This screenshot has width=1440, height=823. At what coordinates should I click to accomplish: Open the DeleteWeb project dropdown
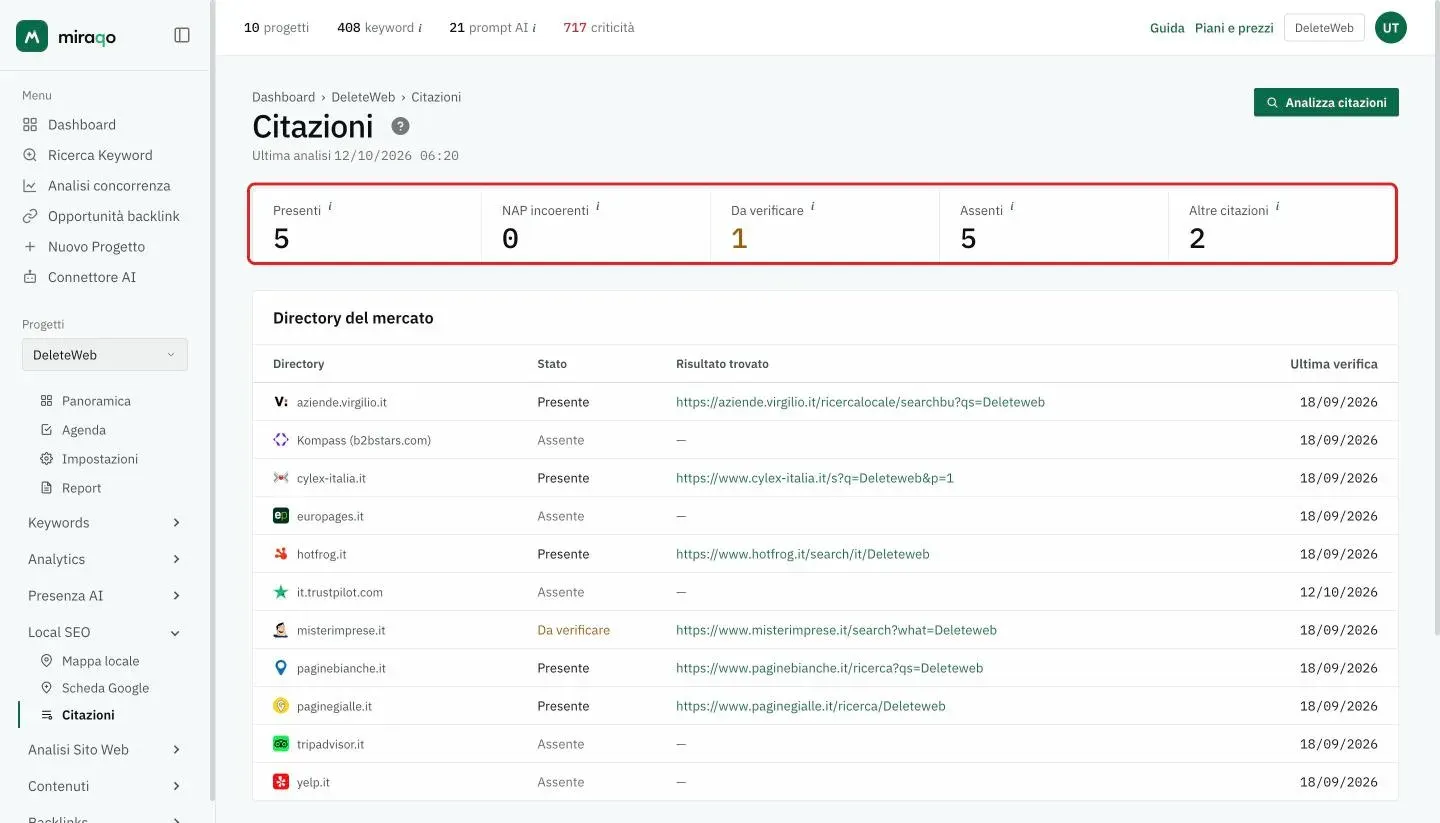105,355
